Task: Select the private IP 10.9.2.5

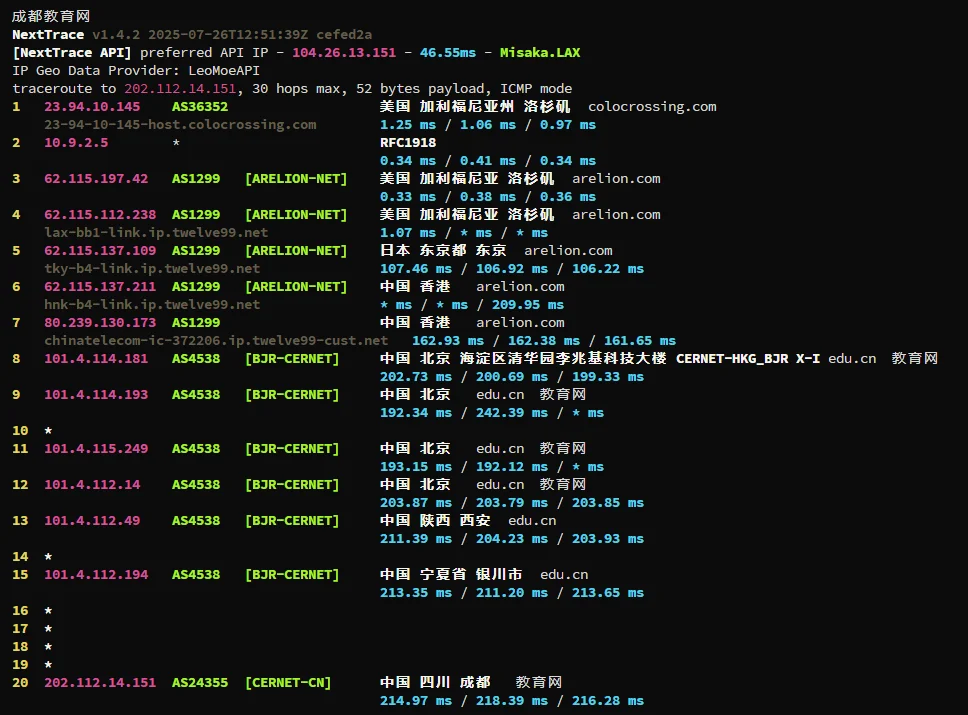Action: click(76, 143)
